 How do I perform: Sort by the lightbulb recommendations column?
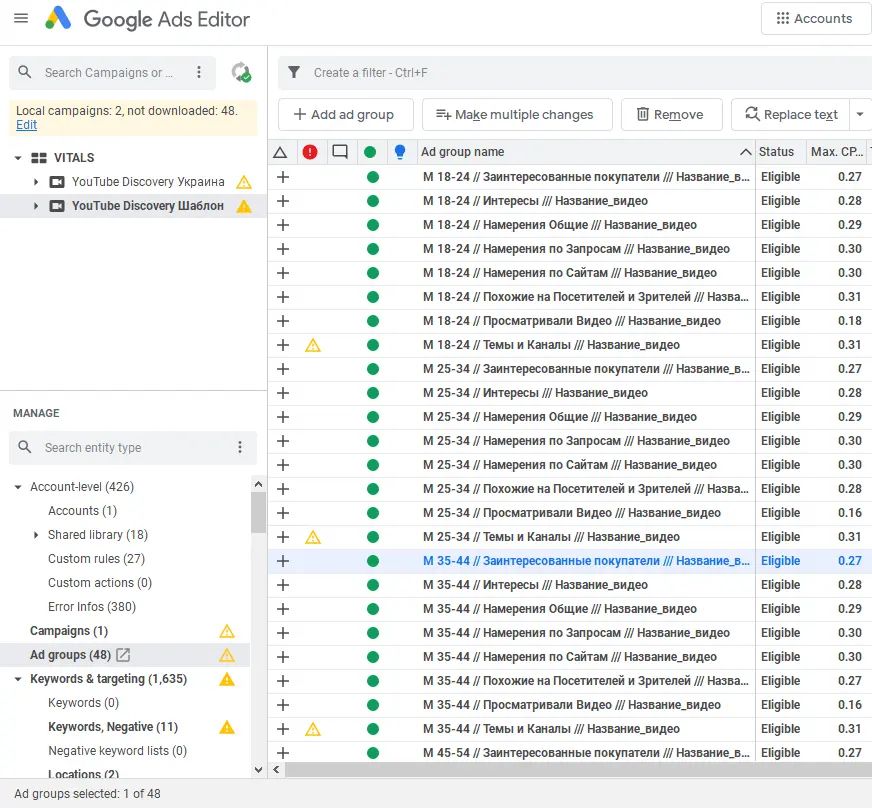399,152
